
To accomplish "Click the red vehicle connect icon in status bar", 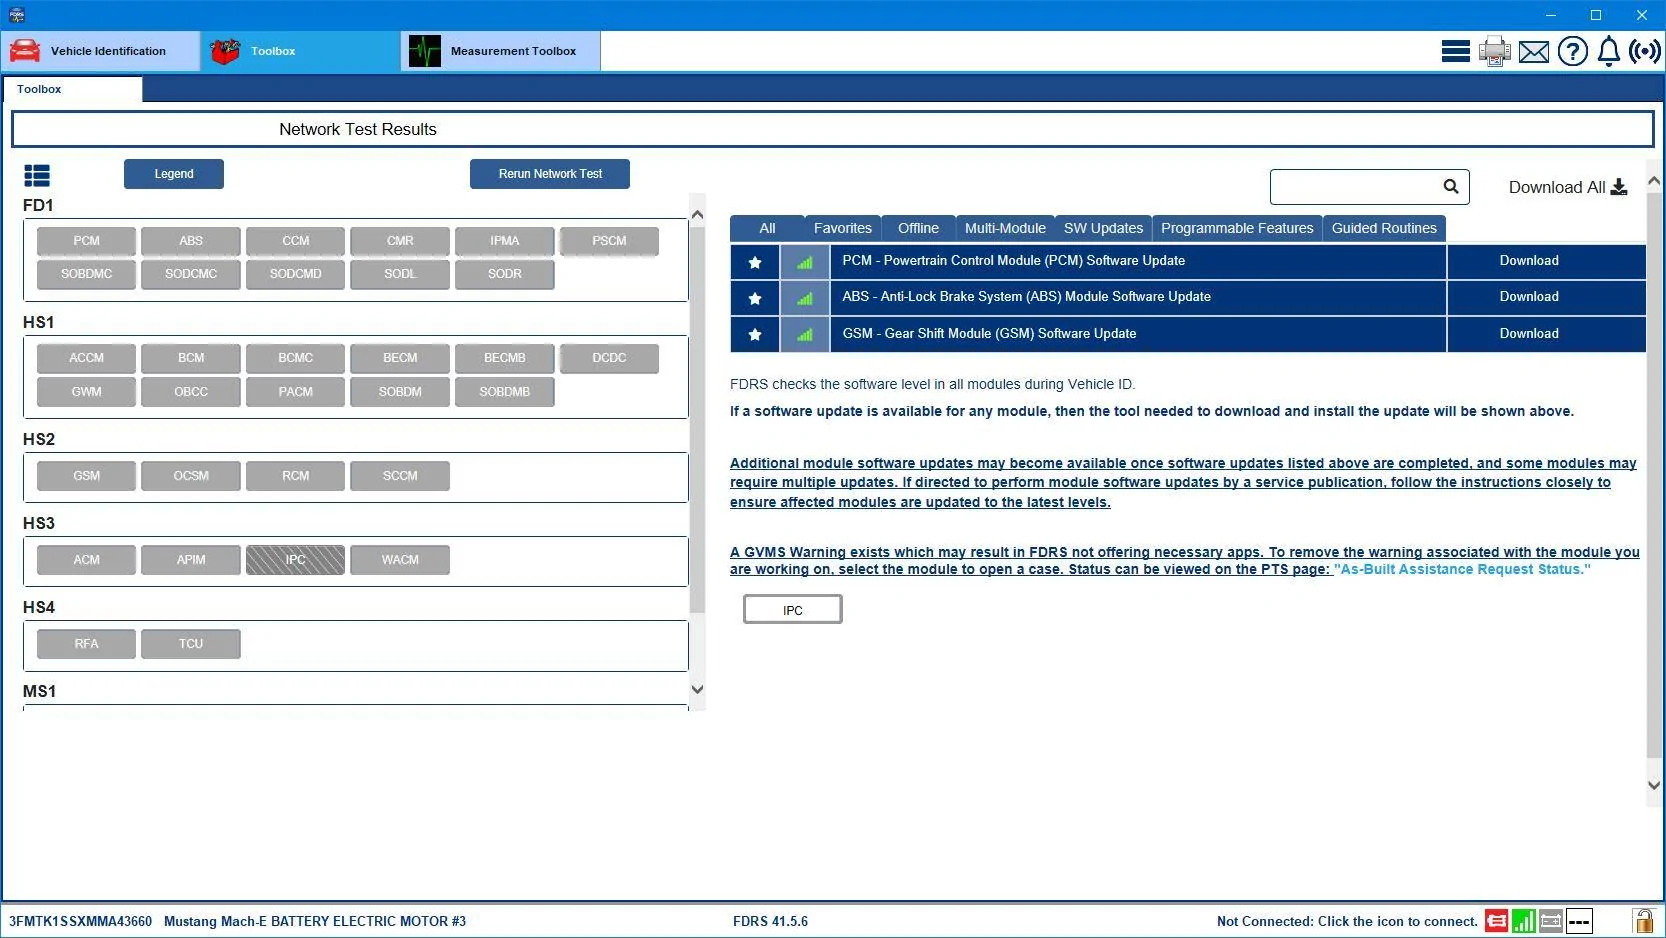I will 1497,921.
